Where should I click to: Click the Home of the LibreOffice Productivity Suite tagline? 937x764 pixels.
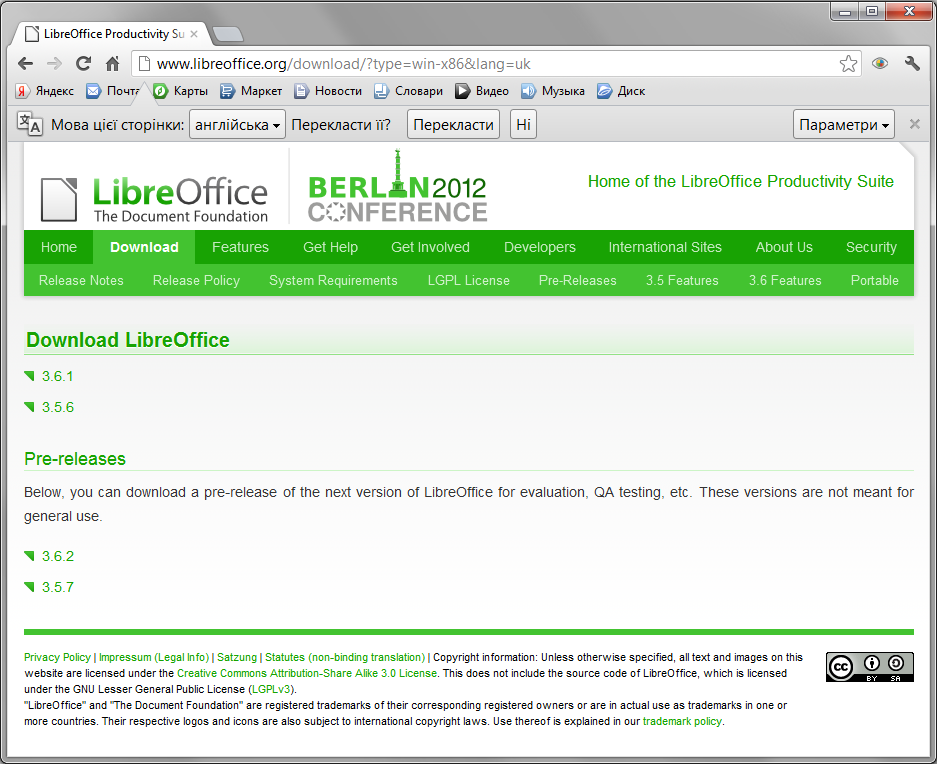pos(740,181)
